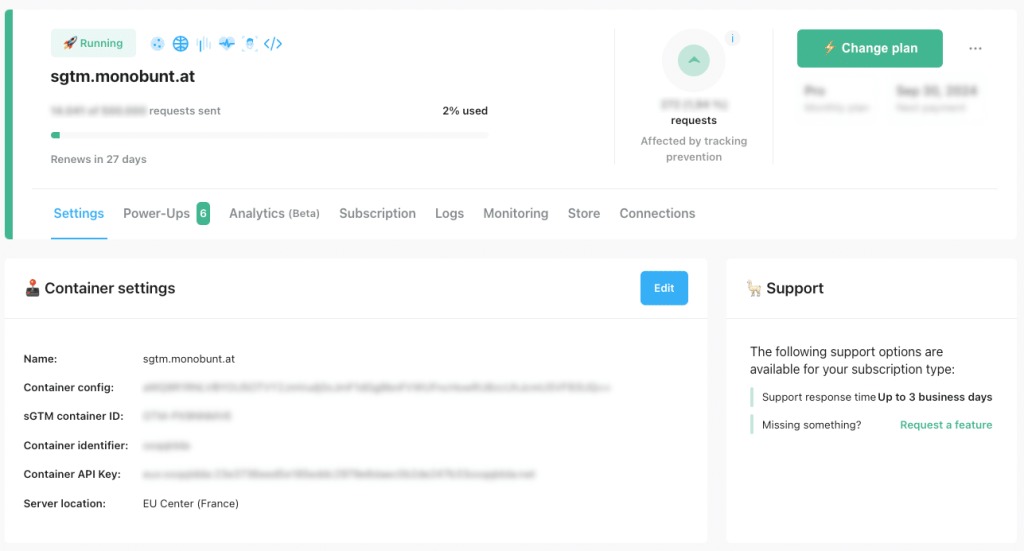Click the blue Edit button
Screen dimensions: 1024x551
[664, 288]
